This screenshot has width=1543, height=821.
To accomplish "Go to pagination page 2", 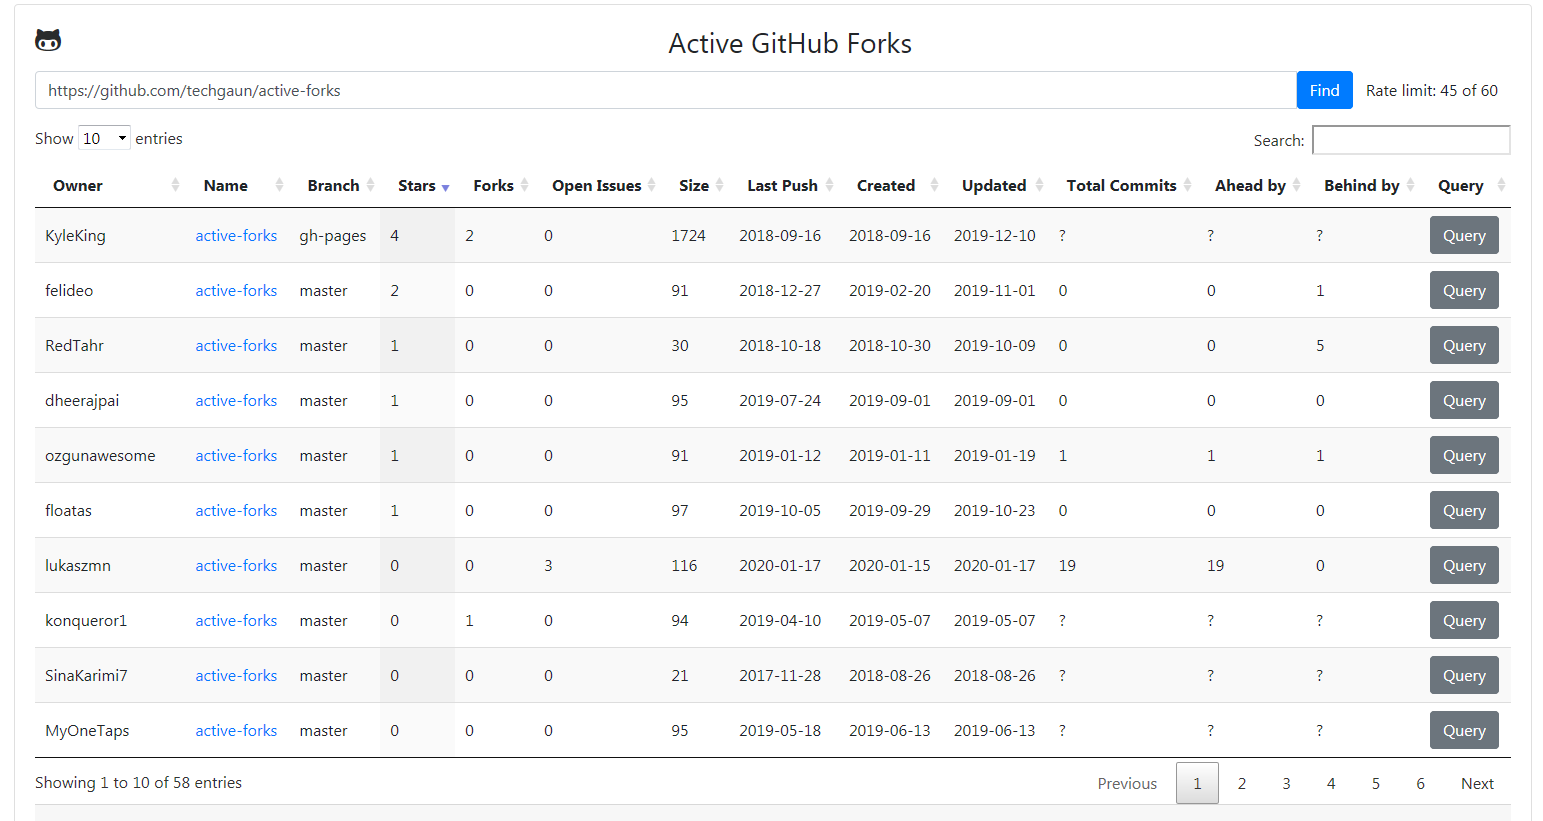I will (x=1242, y=783).
